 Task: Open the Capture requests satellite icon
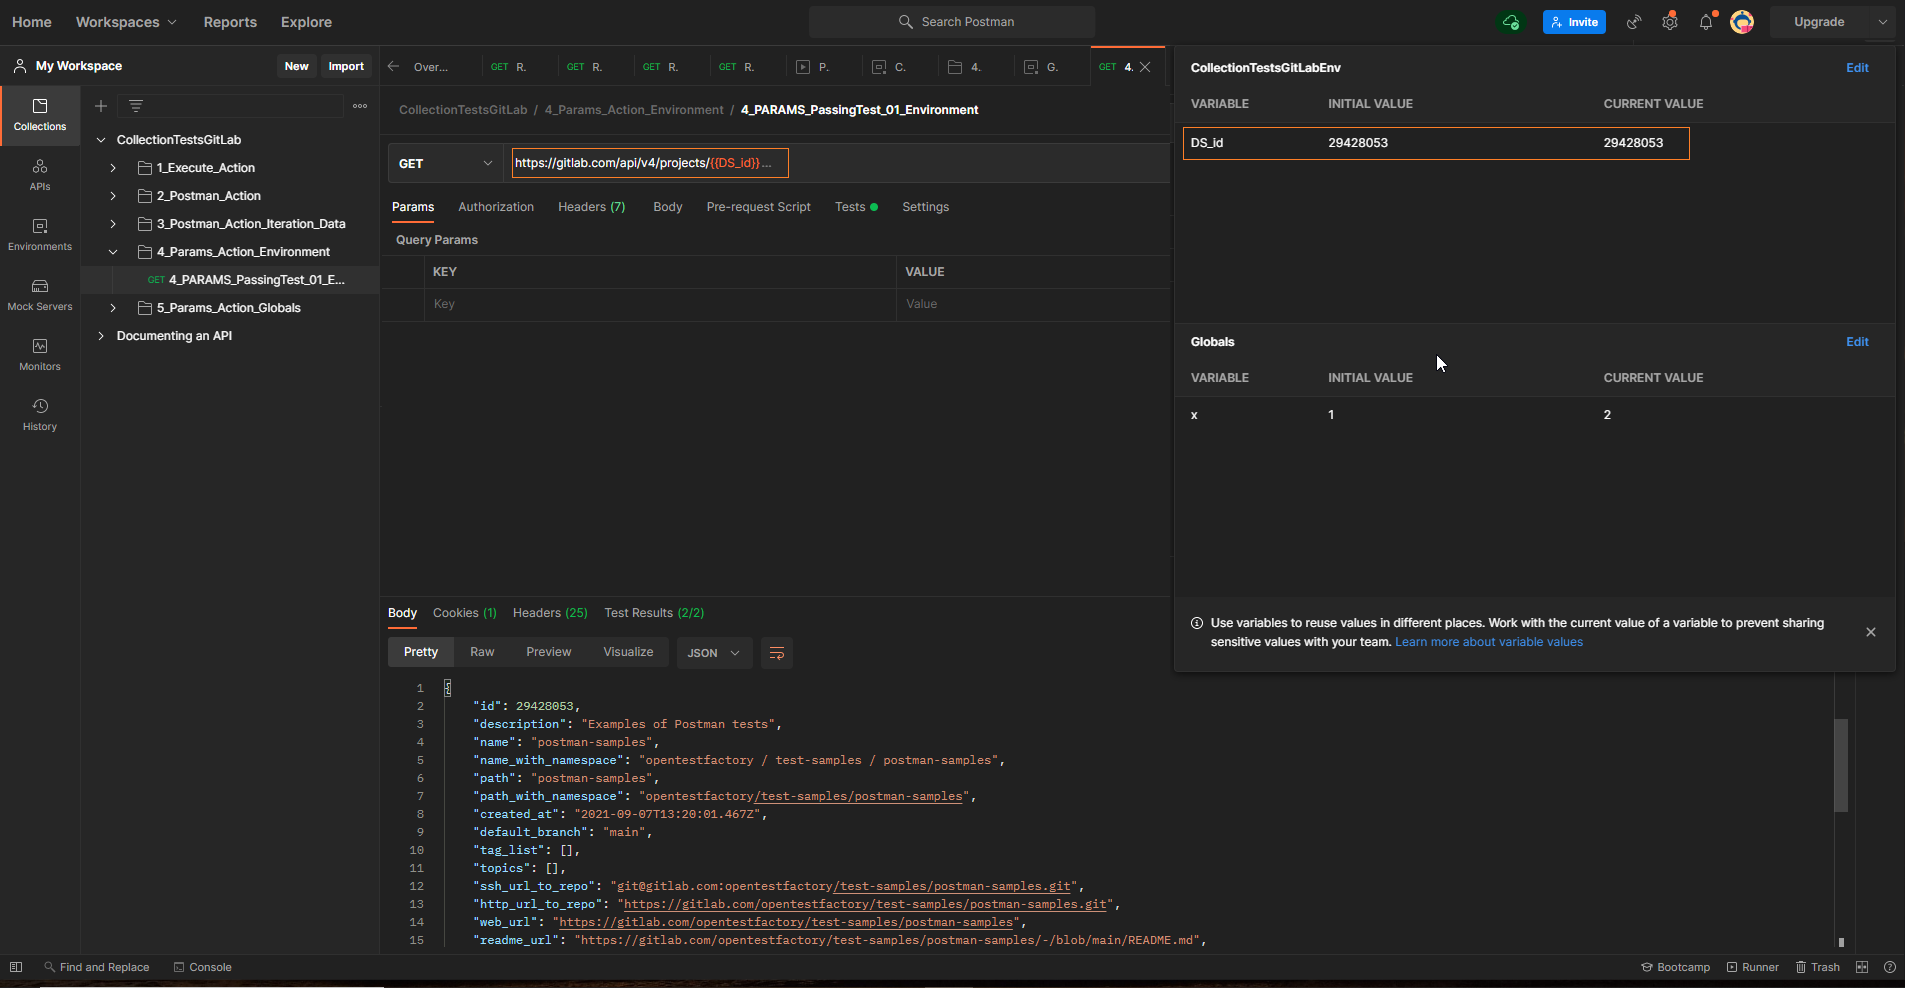[x=1633, y=21]
